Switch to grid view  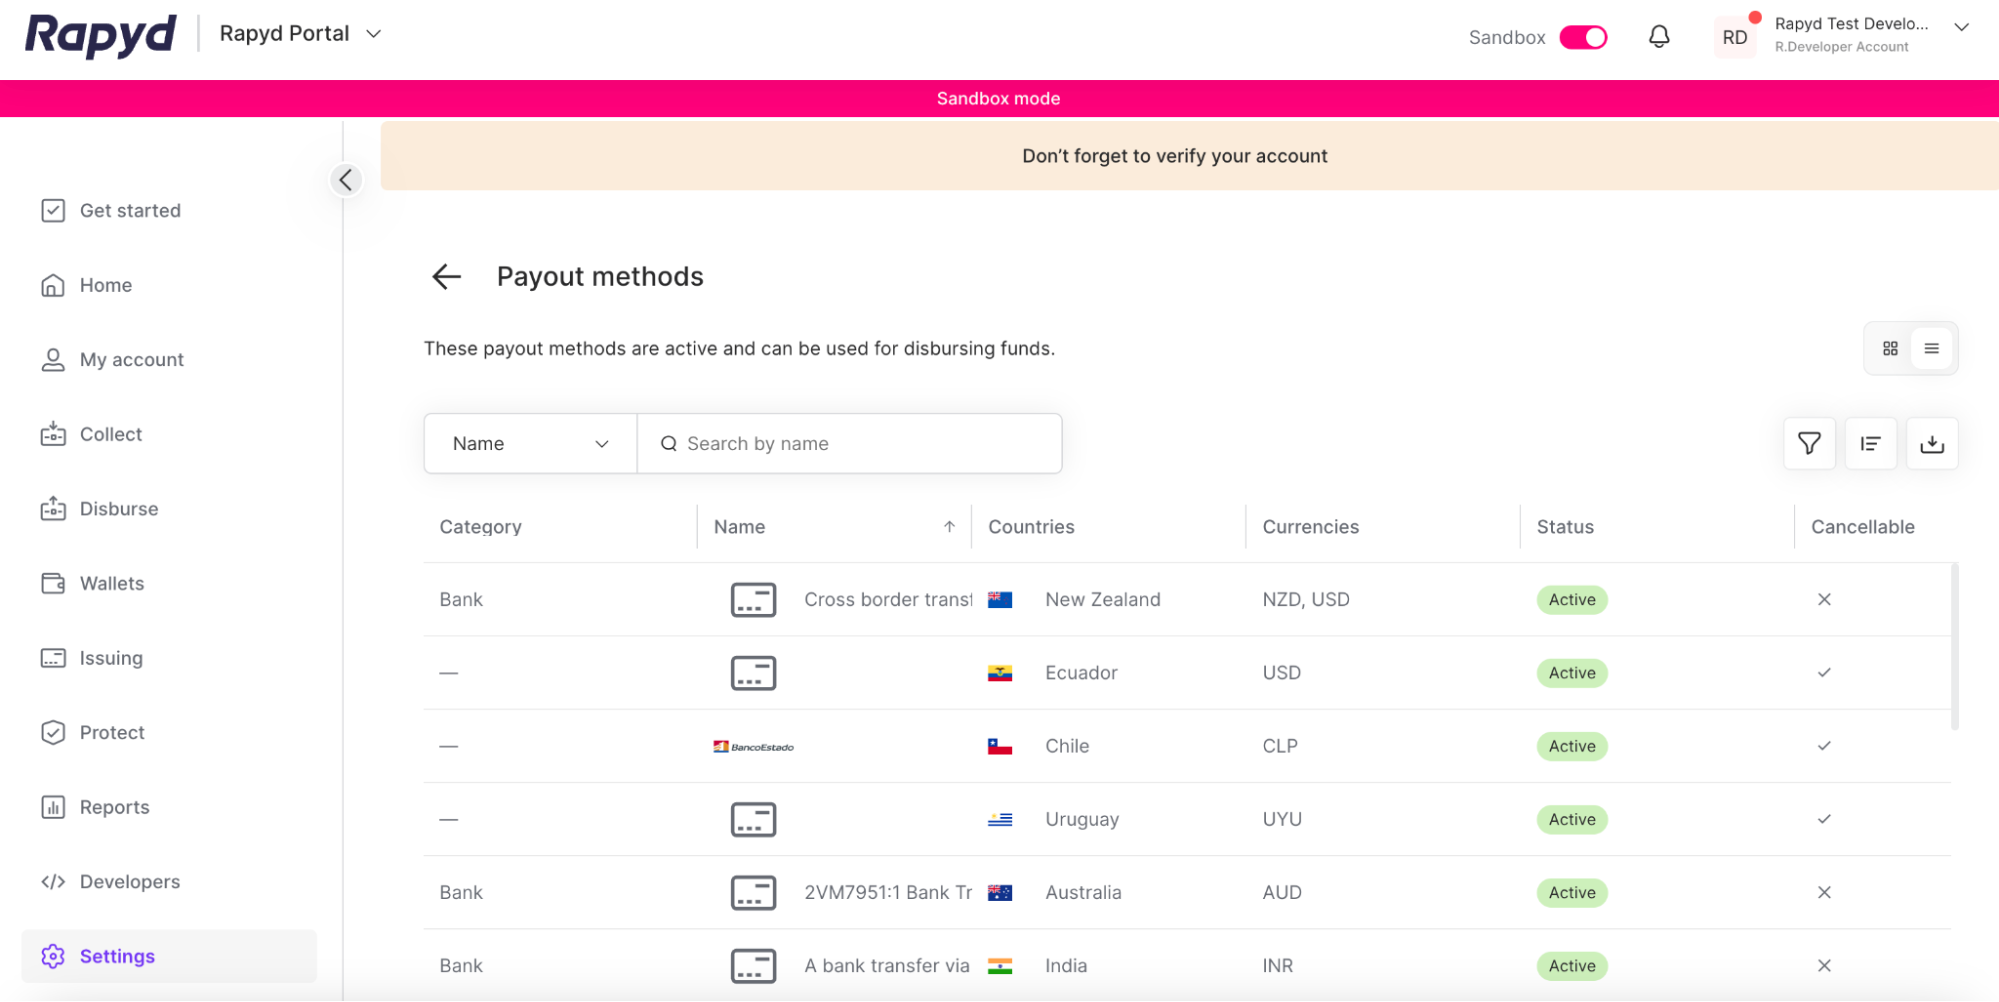(1891, 348)
